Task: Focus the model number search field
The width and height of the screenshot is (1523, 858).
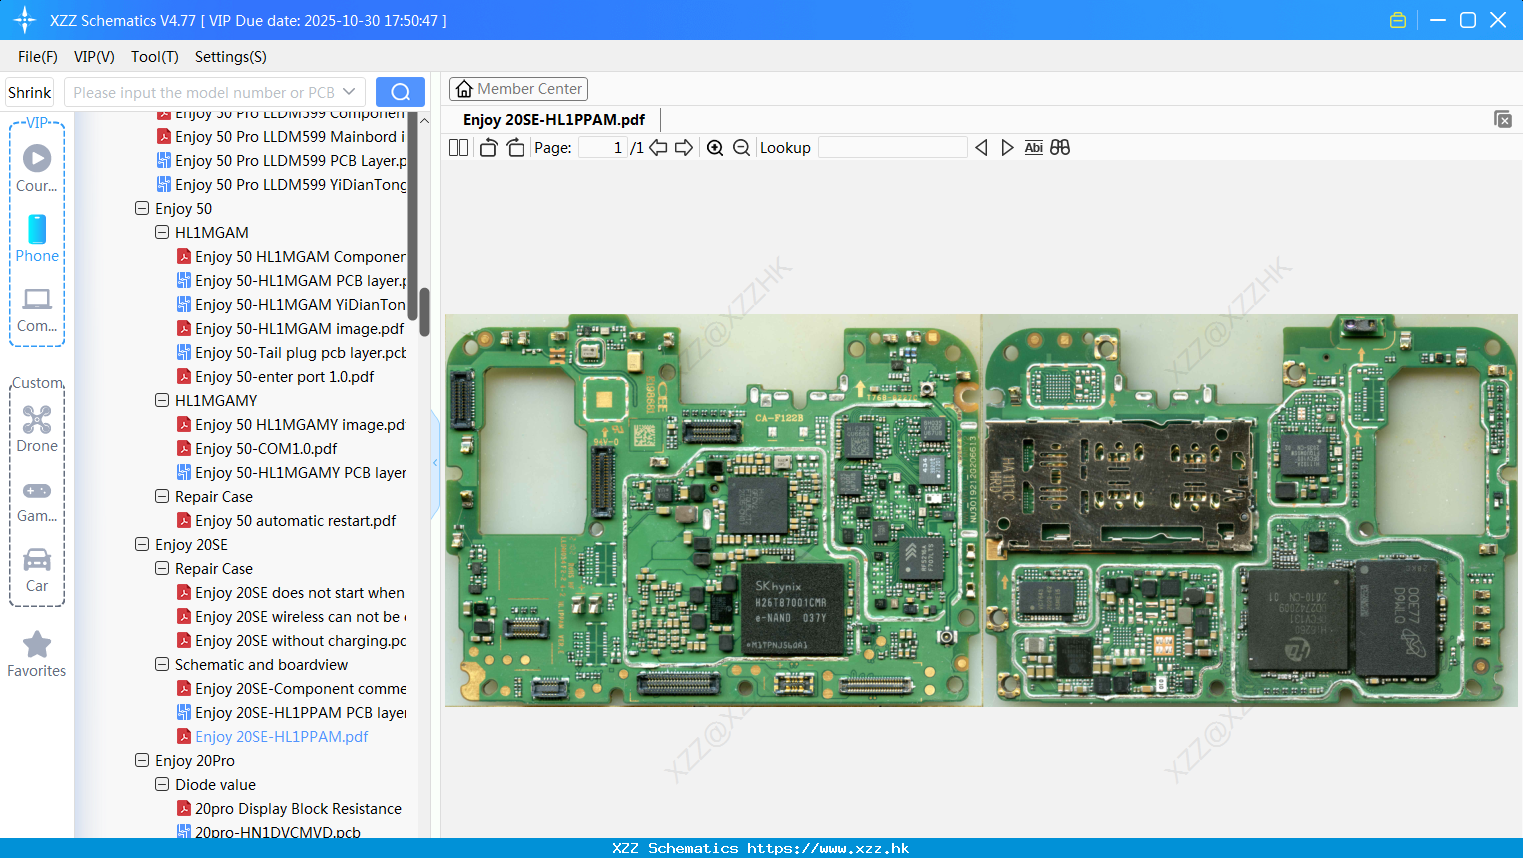Action: (x=203, y=92)
